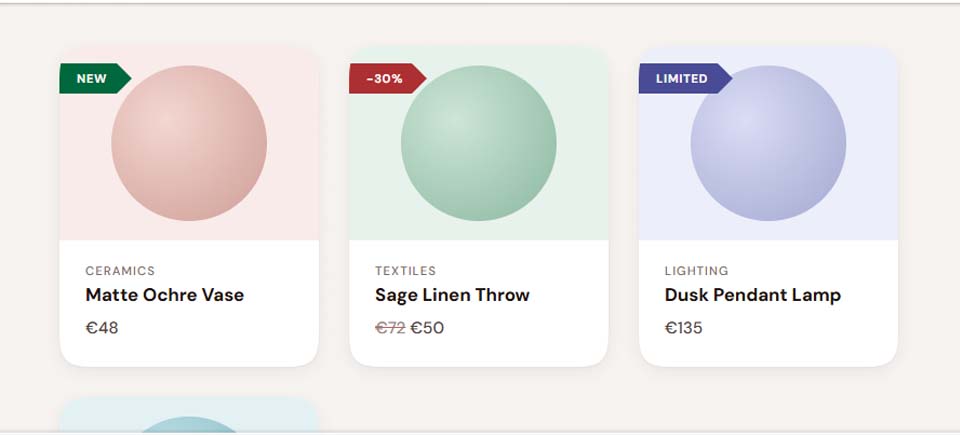Select the CERAMICS category label
This screenshot has width=960, height=435.
[120, 271]
